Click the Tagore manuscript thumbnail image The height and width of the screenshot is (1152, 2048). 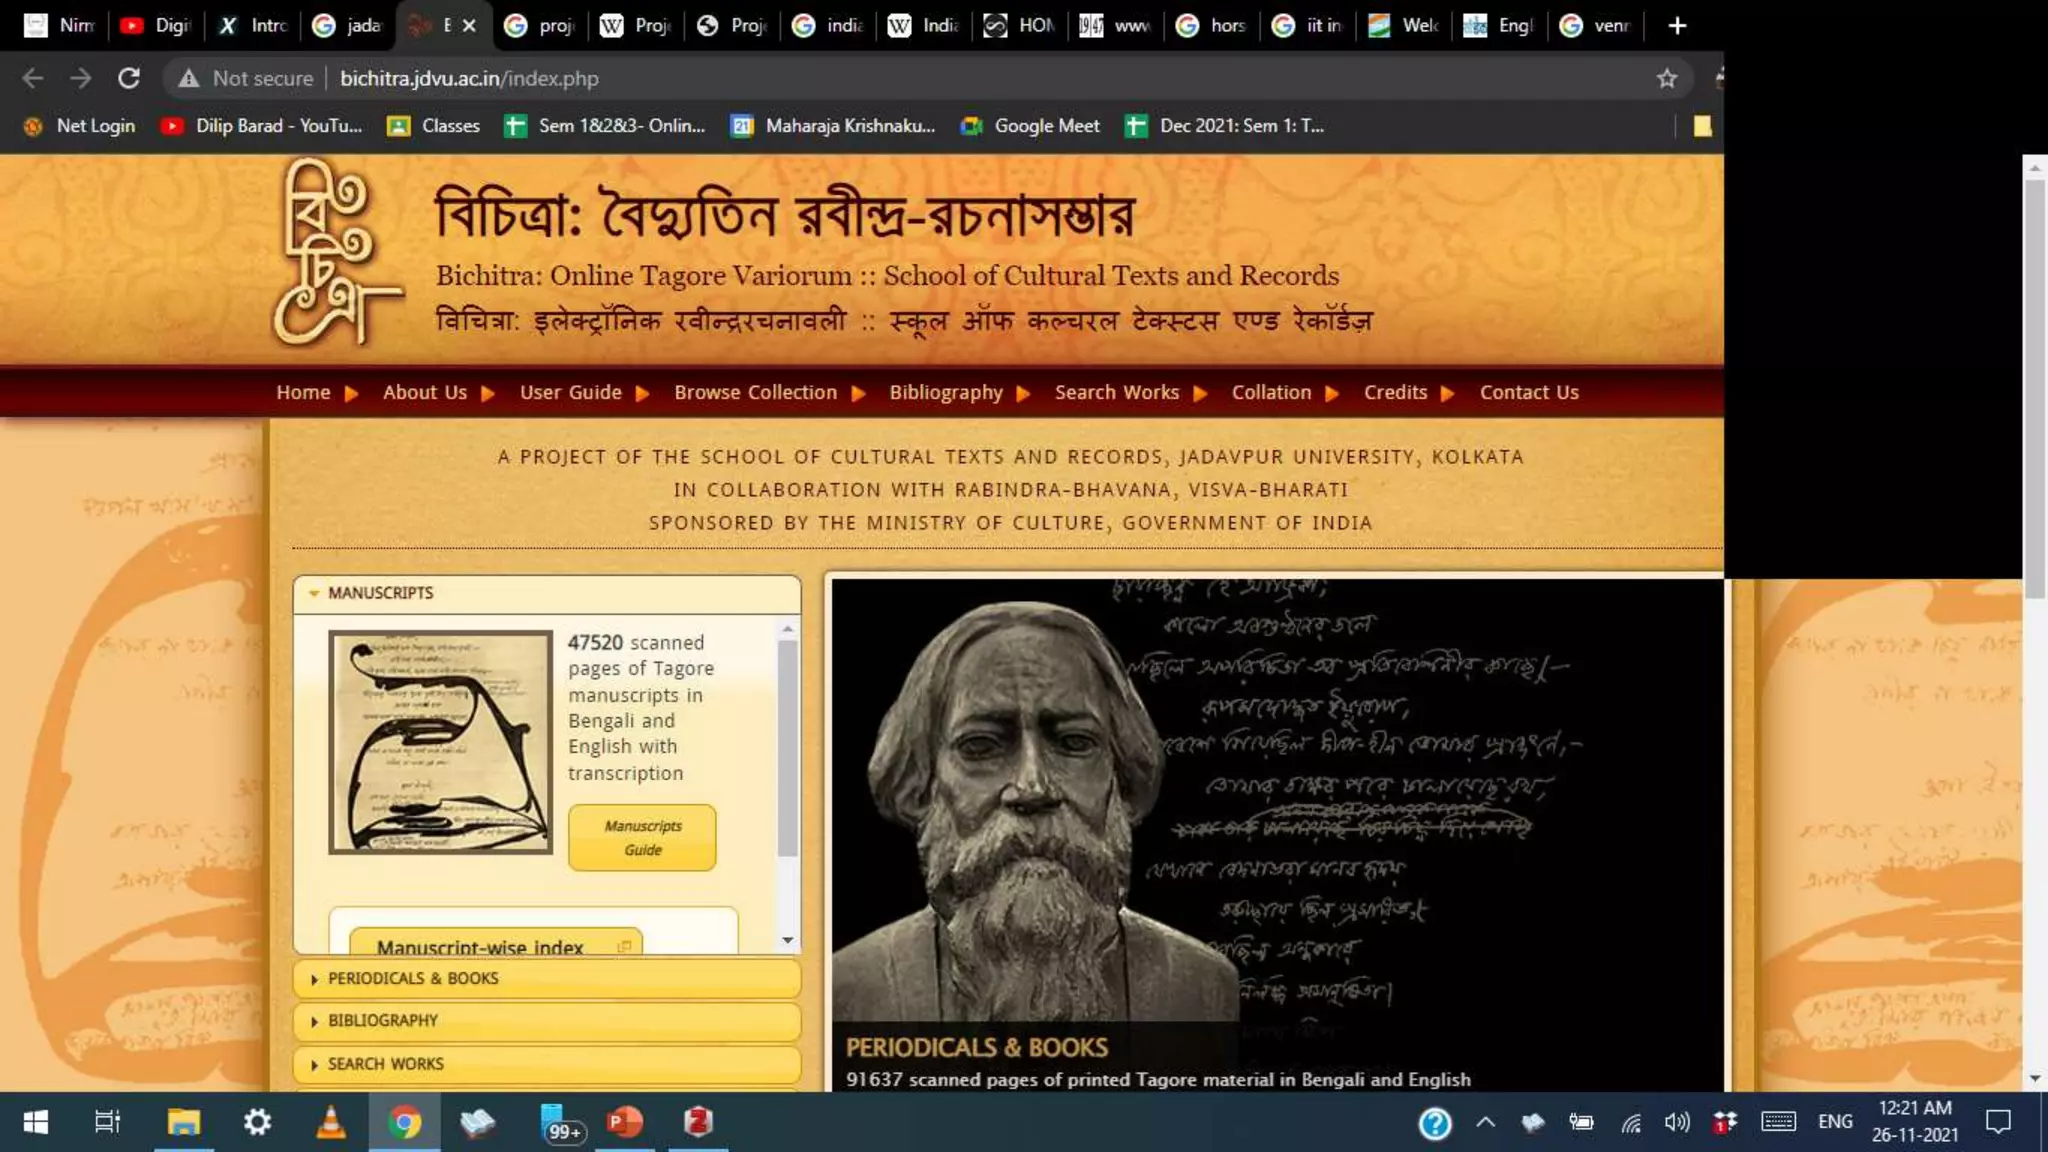(x=440, y=742)
